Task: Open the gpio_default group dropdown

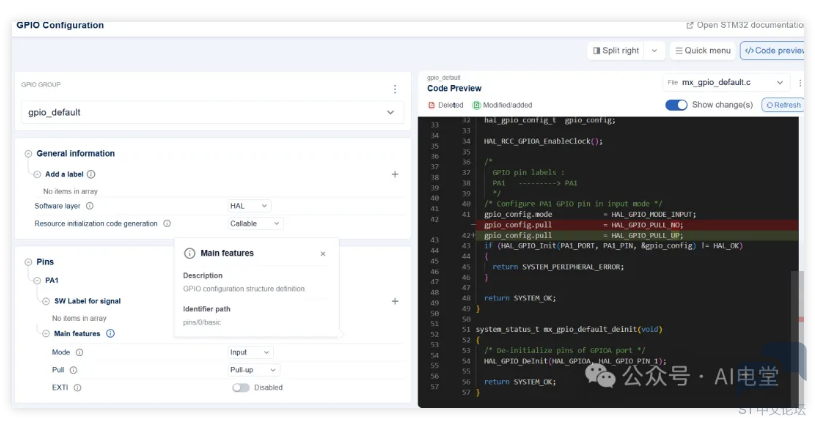Action: (x=210, y=113)
